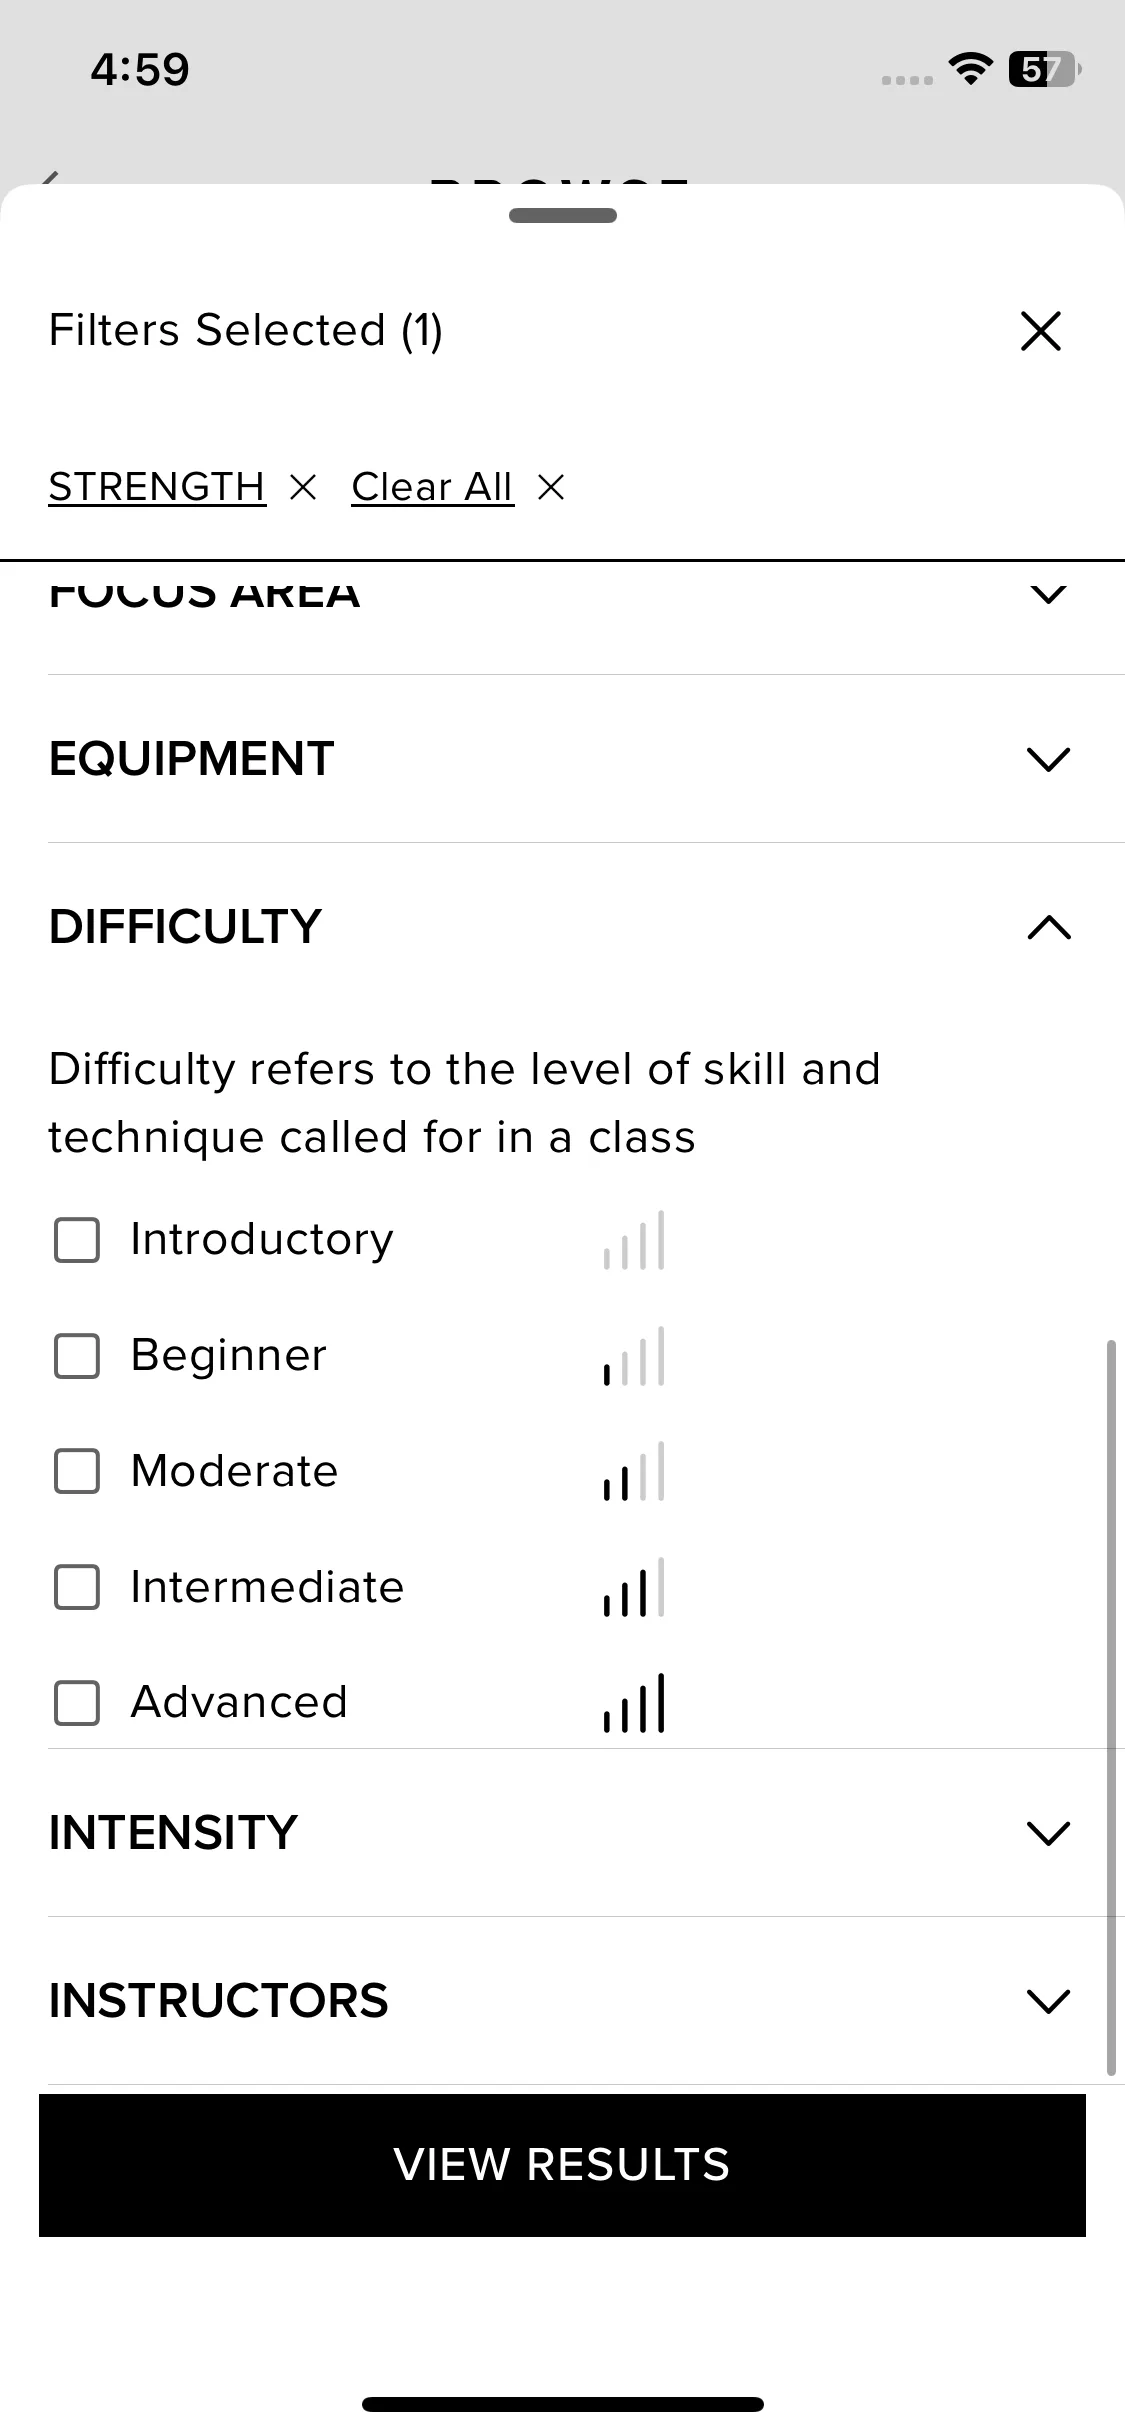This screenshot has height=2436, width=1125.
Task: Check the Introductory difficulty checkbox
Action: click(x=77, y=1241)
